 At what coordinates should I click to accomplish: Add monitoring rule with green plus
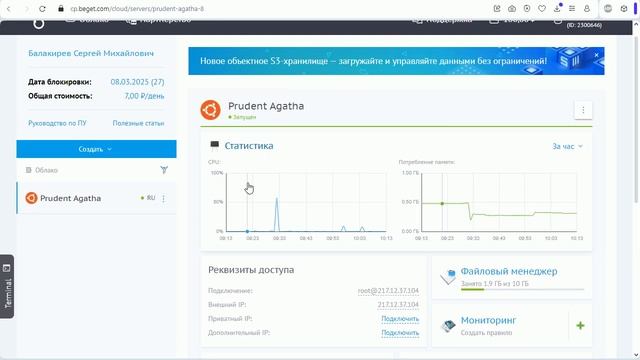tap(580, 325)
